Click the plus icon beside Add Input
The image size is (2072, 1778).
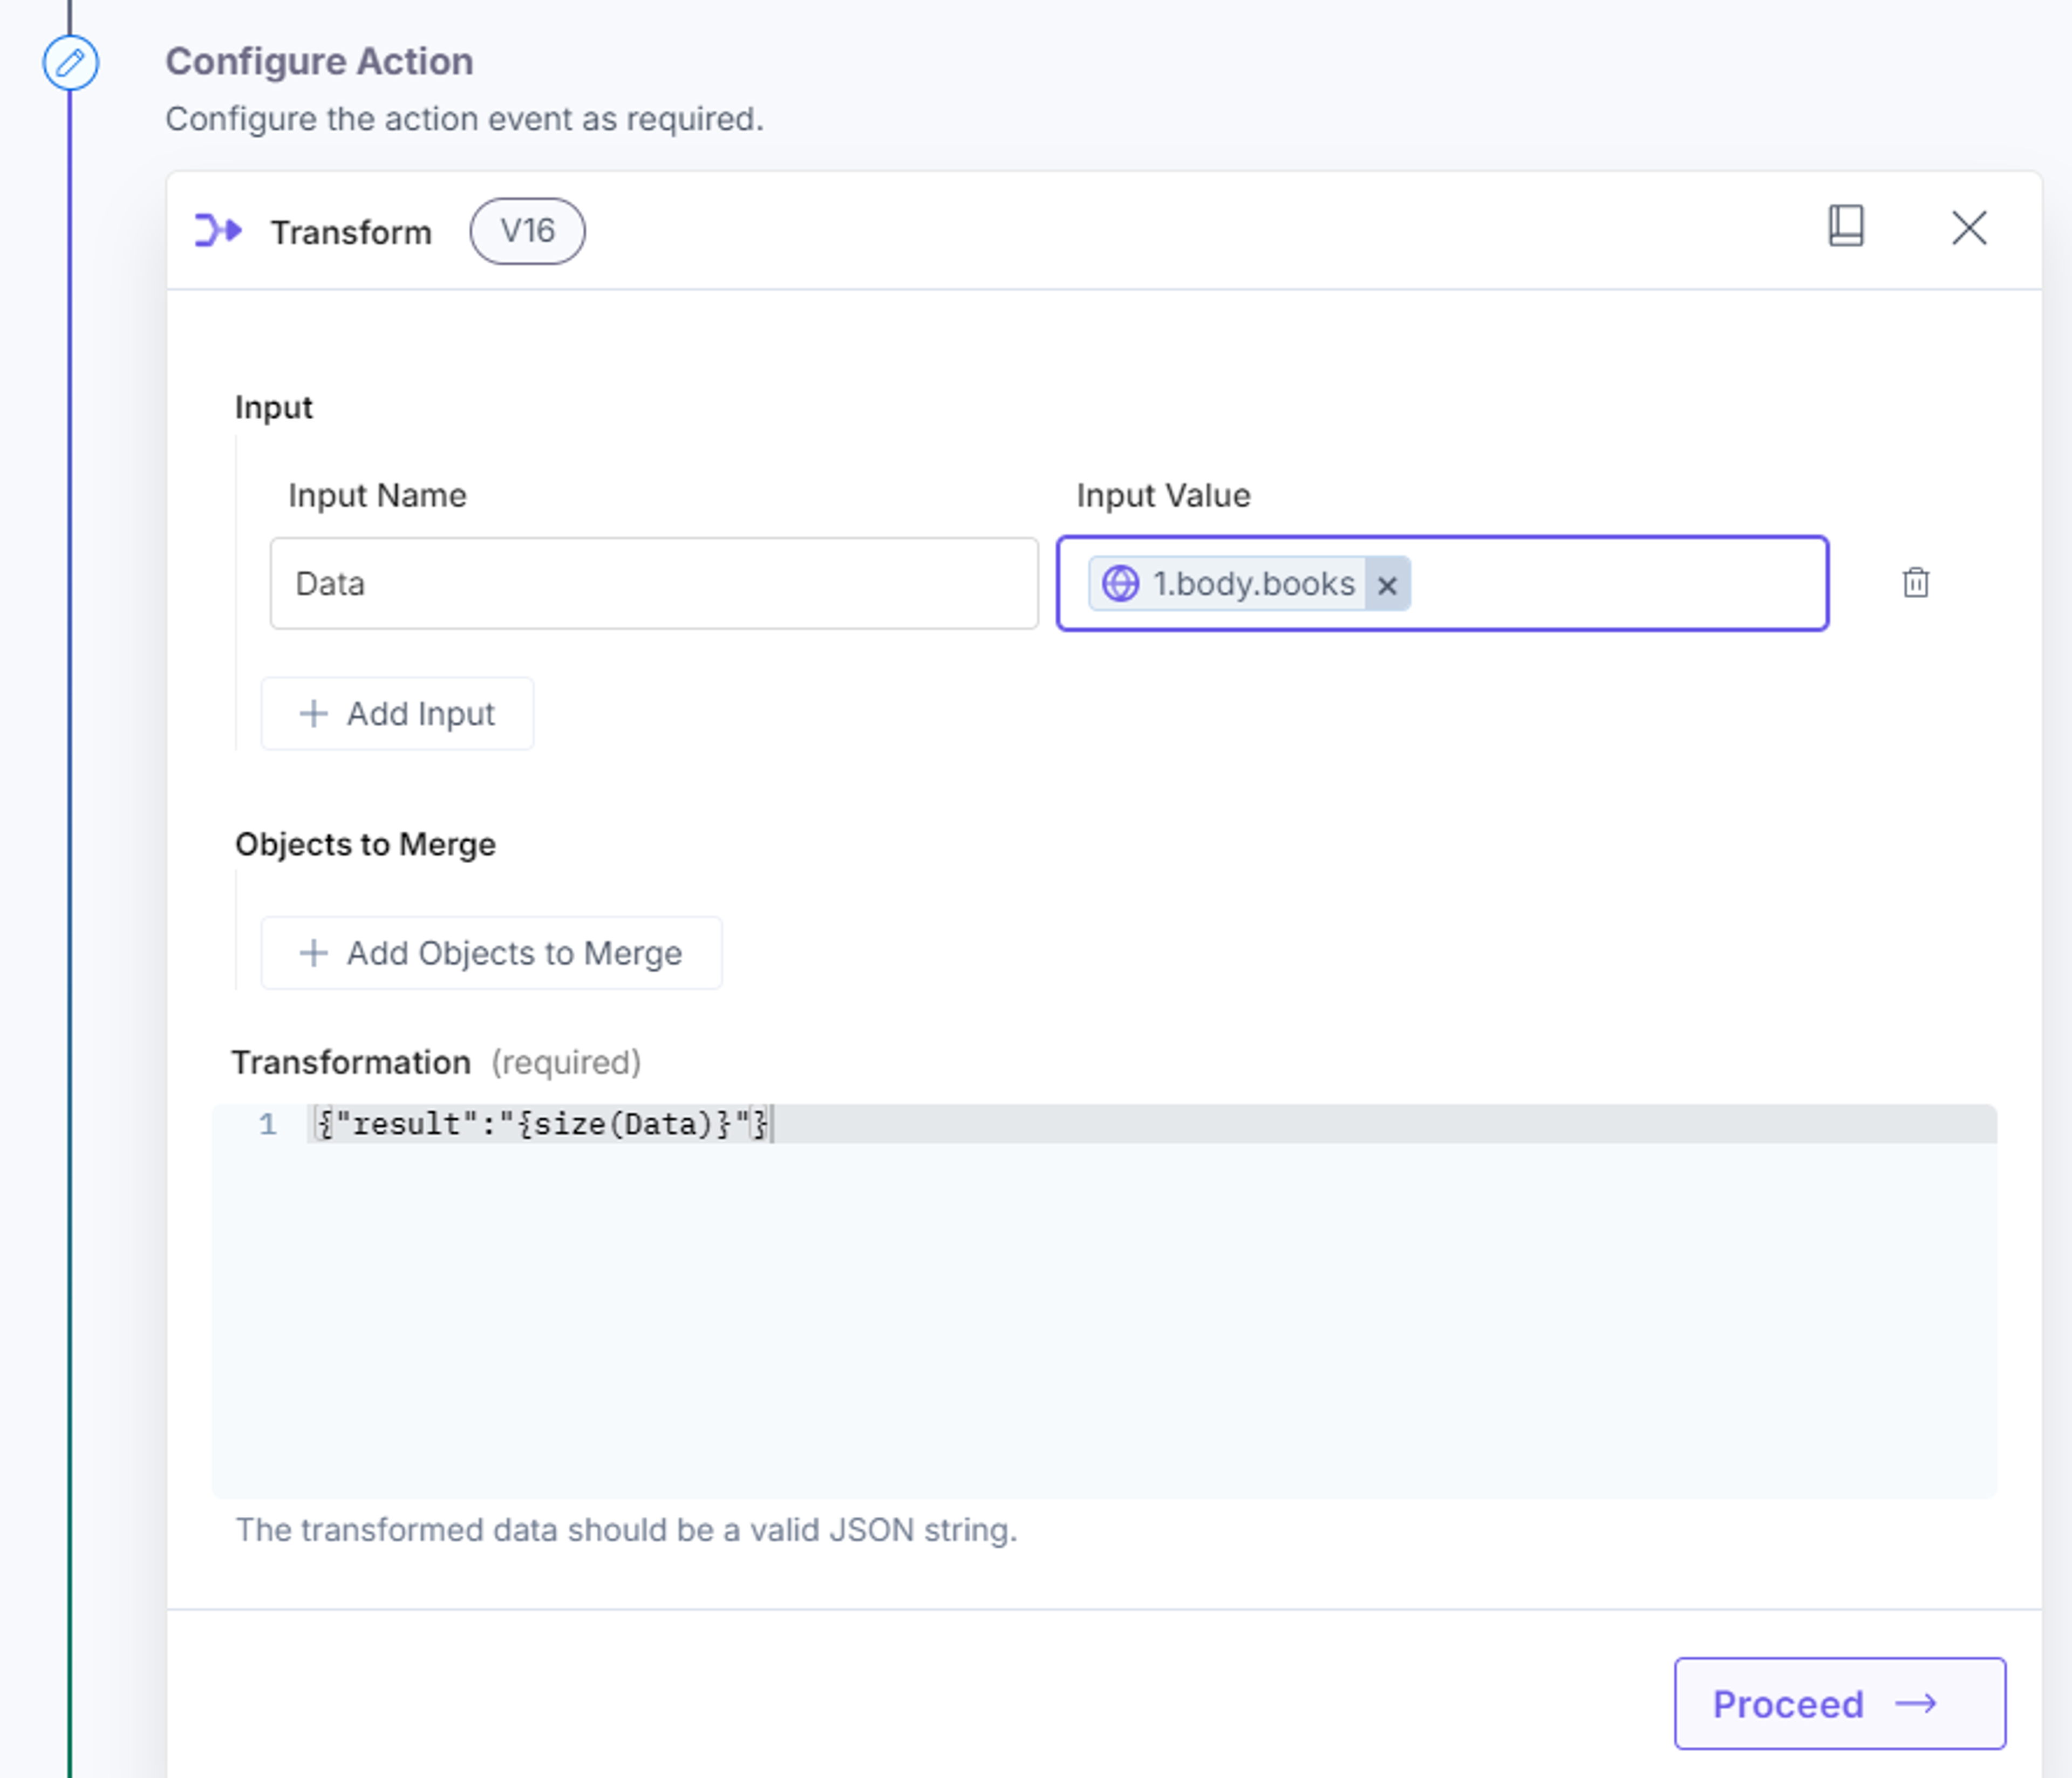click(x=313, y=713)
